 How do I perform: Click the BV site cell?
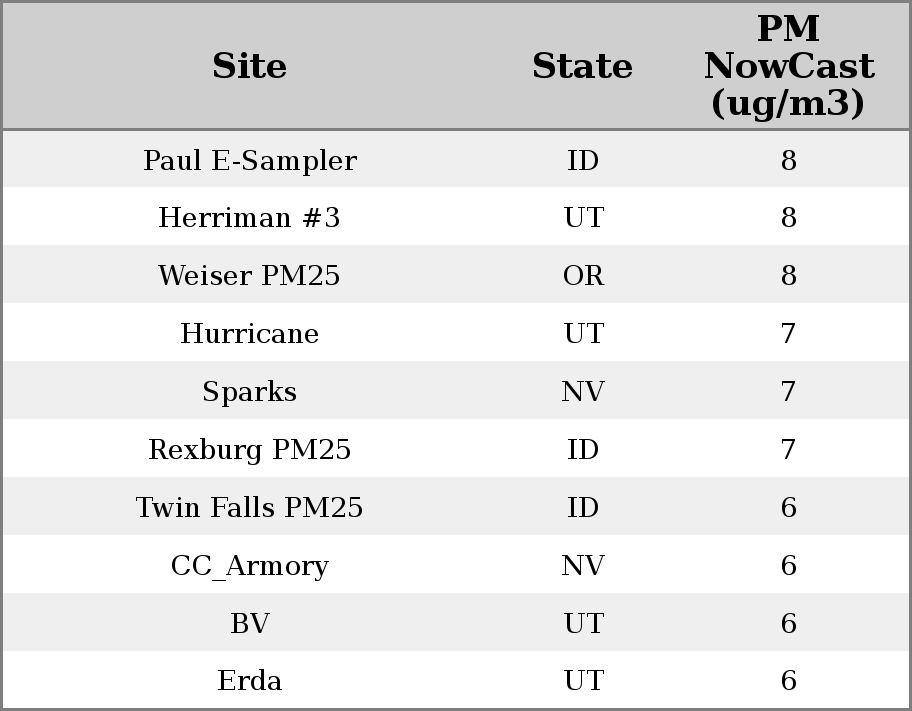point(249,624)
